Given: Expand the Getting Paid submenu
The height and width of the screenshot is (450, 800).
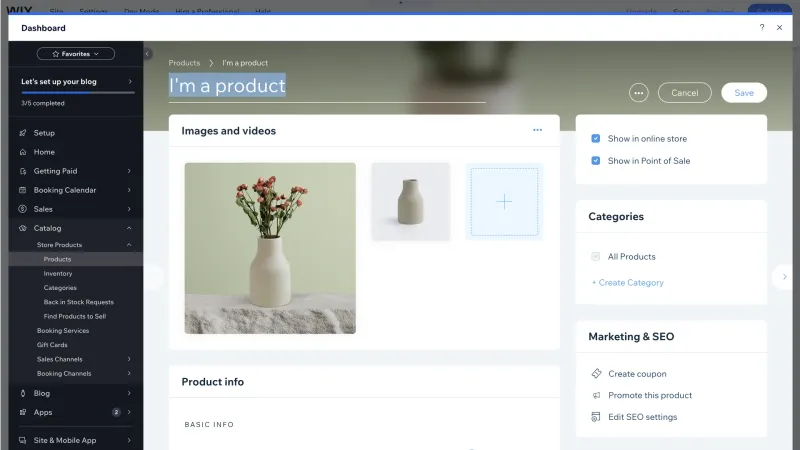Looking at the screenshot, I should click(129, 171).
